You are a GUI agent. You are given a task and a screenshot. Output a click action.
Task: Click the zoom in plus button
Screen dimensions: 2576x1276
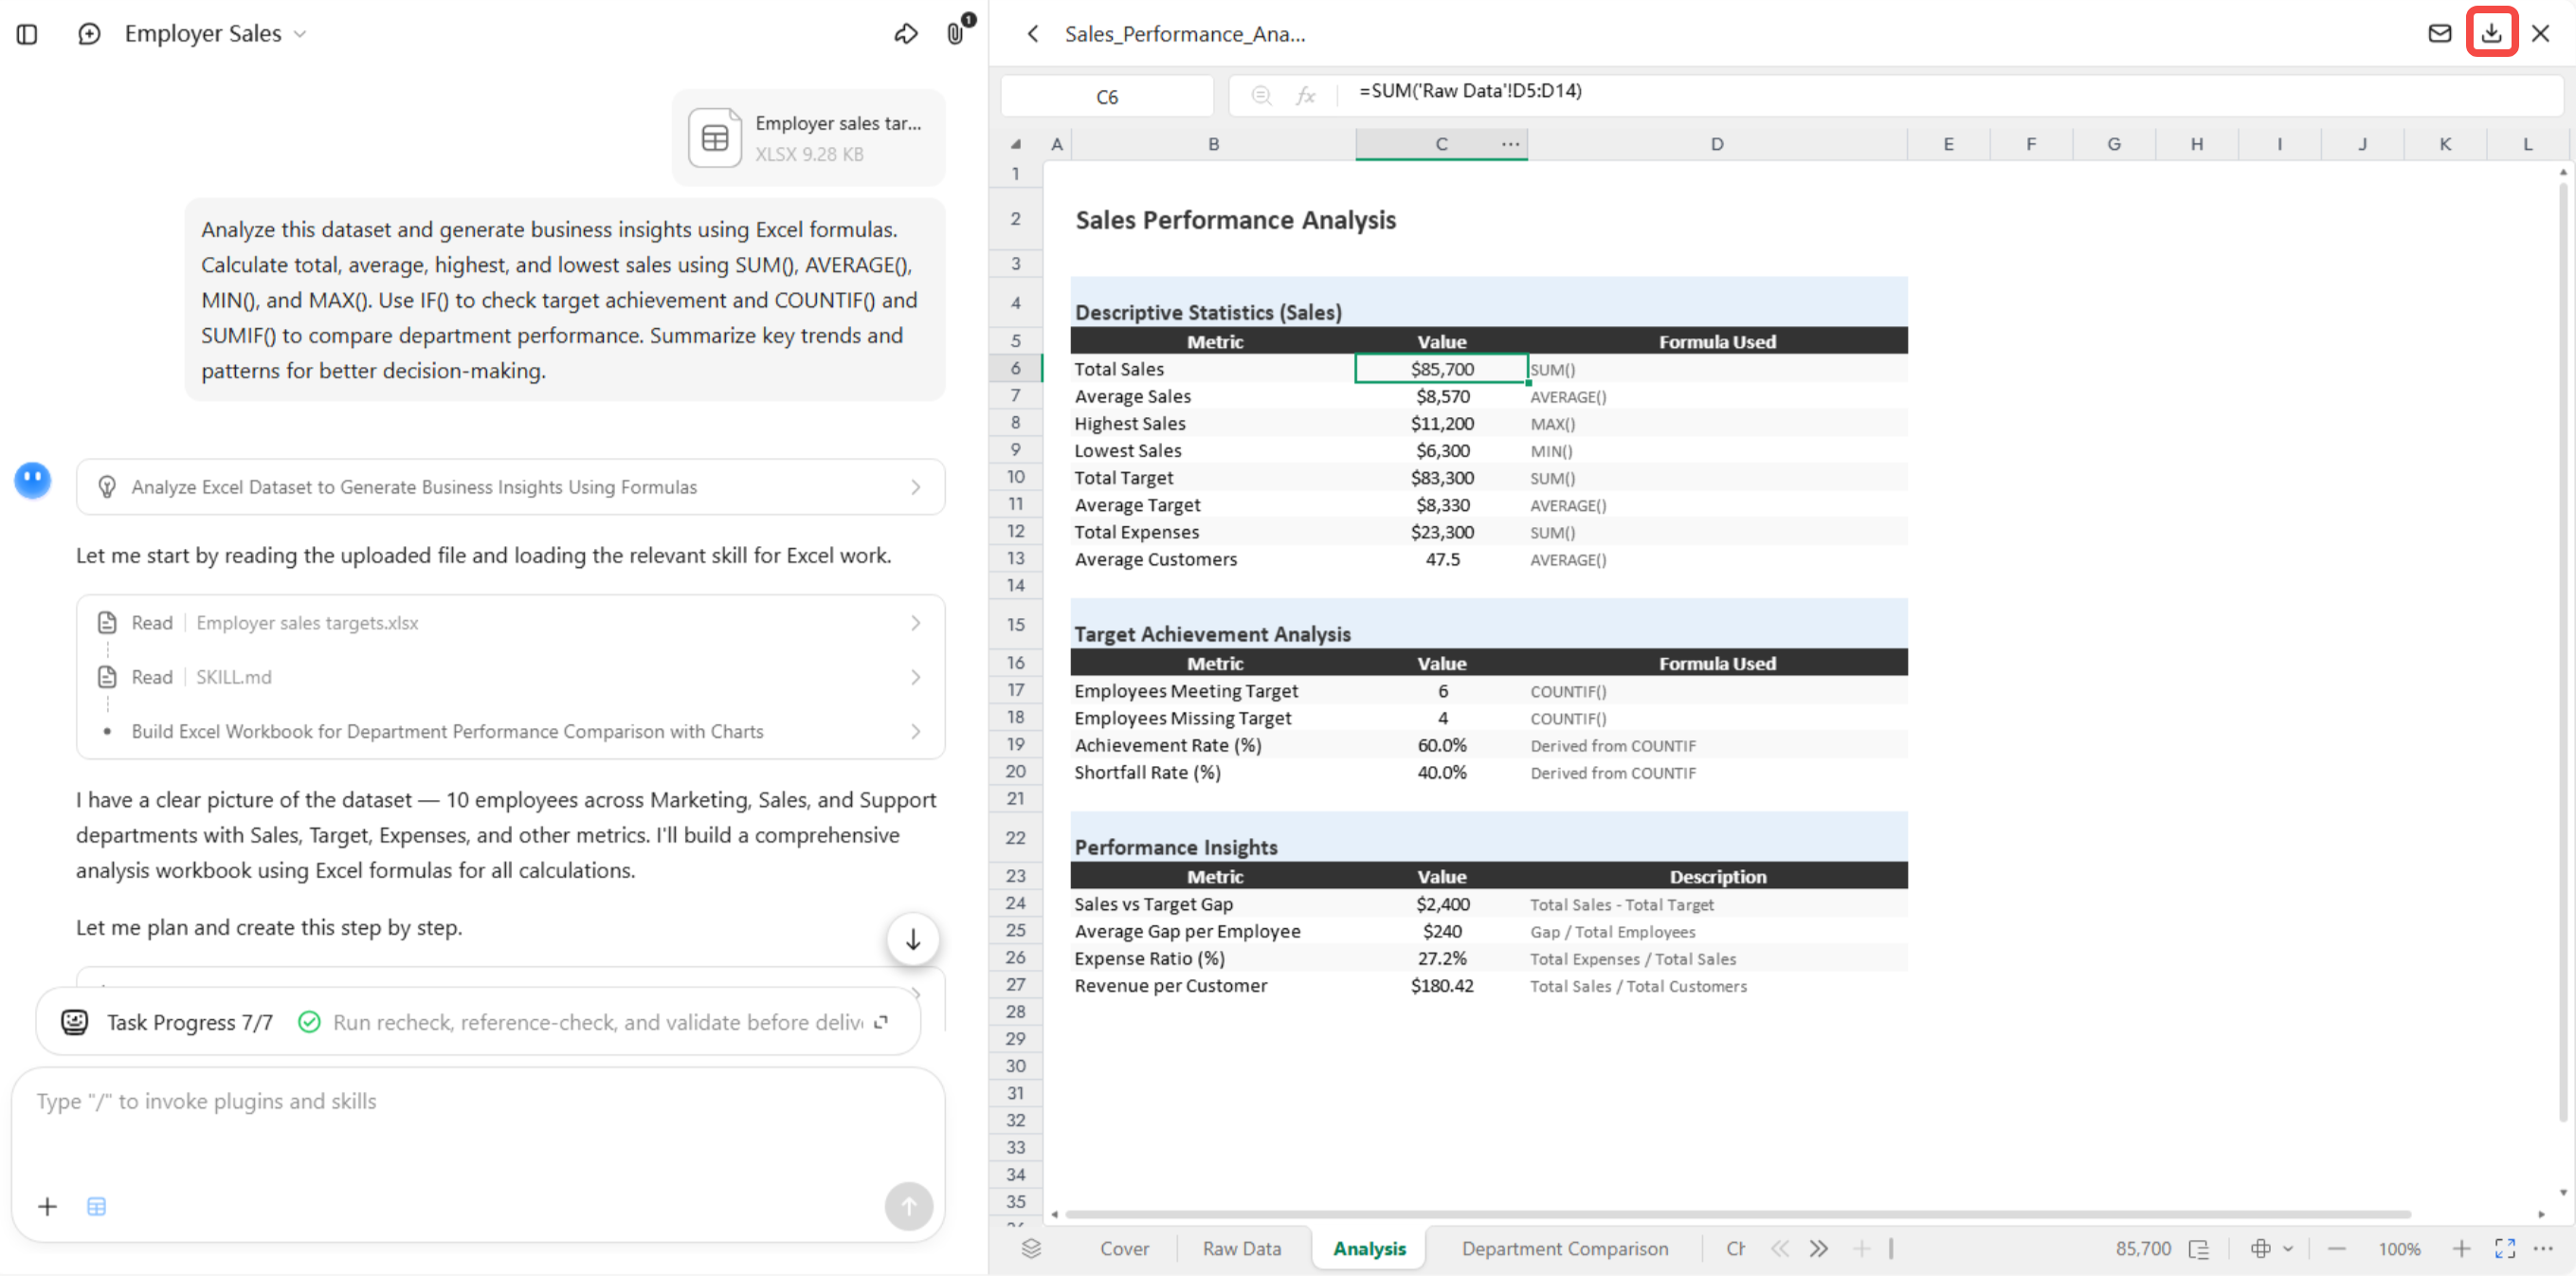(2461, 1248)
